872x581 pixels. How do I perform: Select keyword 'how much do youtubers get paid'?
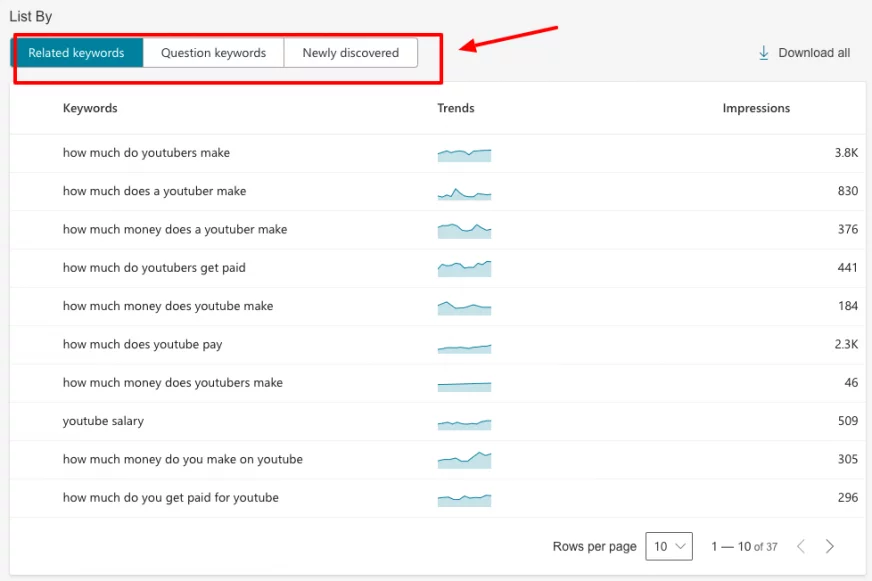coord(154,268)
